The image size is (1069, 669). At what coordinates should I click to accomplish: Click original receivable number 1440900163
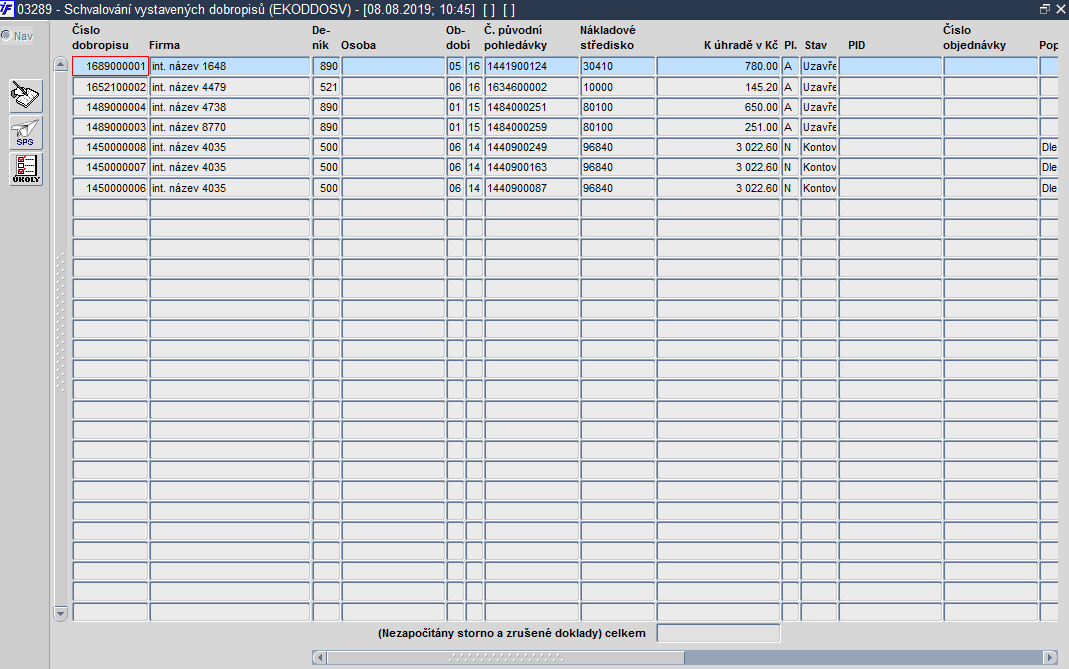pos(532,167)
